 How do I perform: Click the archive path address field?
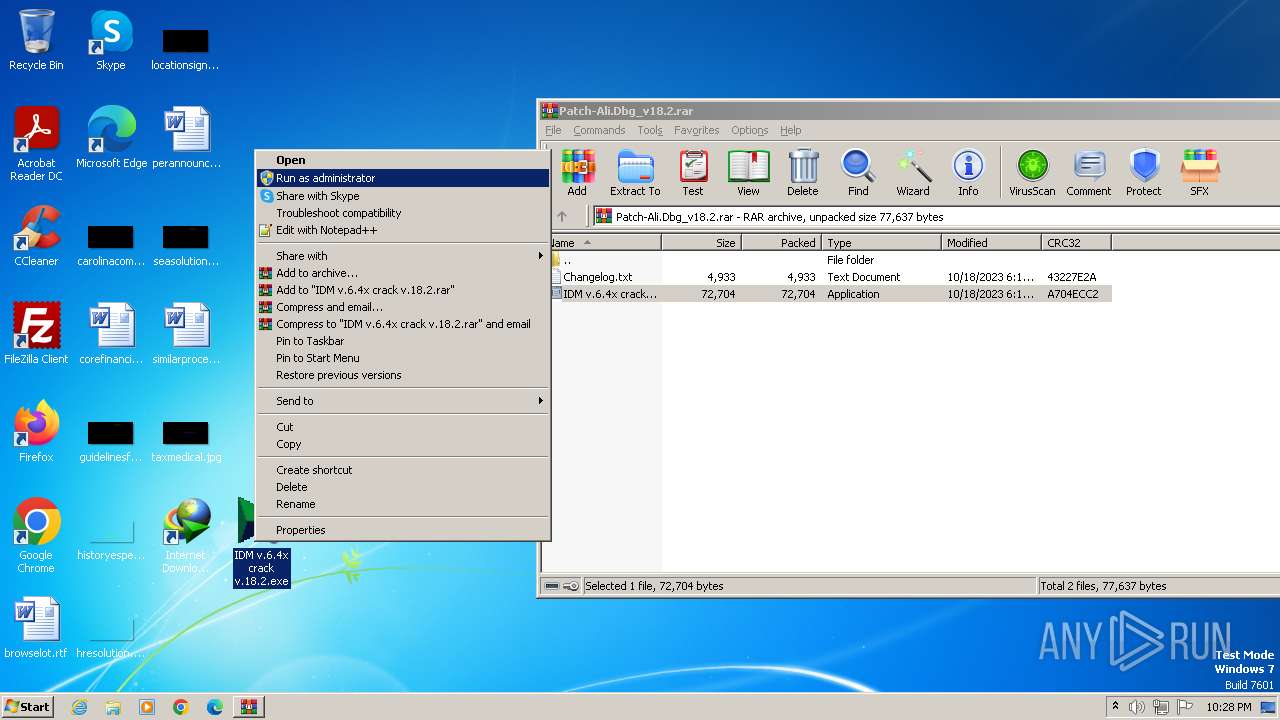[935, 216]
